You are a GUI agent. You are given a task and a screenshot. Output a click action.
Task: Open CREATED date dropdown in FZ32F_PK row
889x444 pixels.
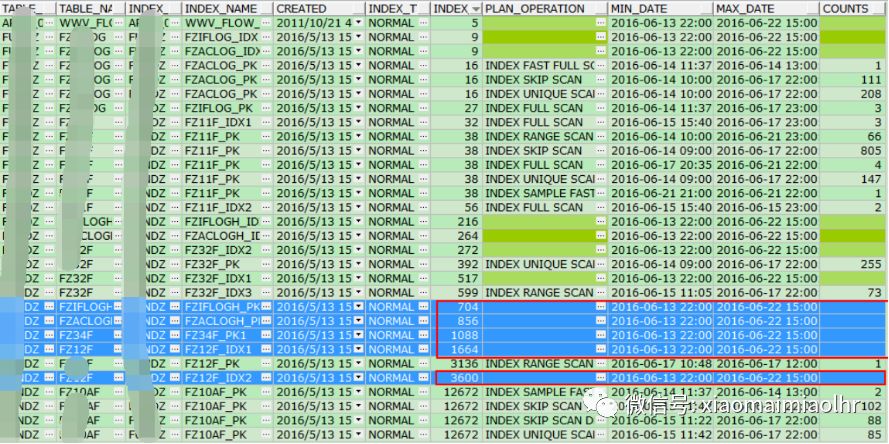[359, 264]
